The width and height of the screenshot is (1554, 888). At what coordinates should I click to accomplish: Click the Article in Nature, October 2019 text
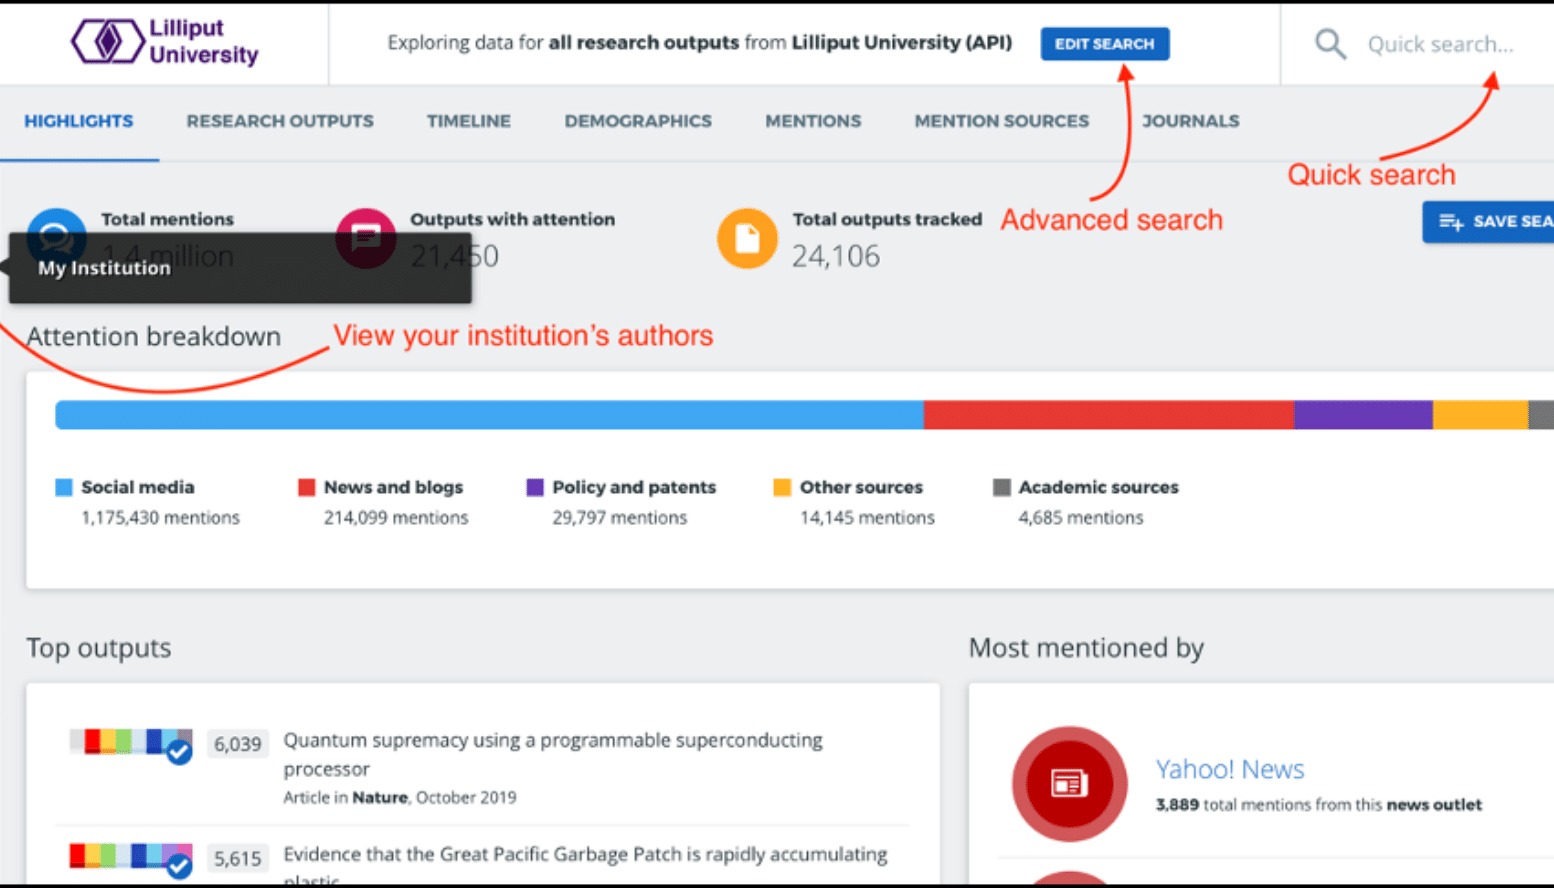[400, 797]
